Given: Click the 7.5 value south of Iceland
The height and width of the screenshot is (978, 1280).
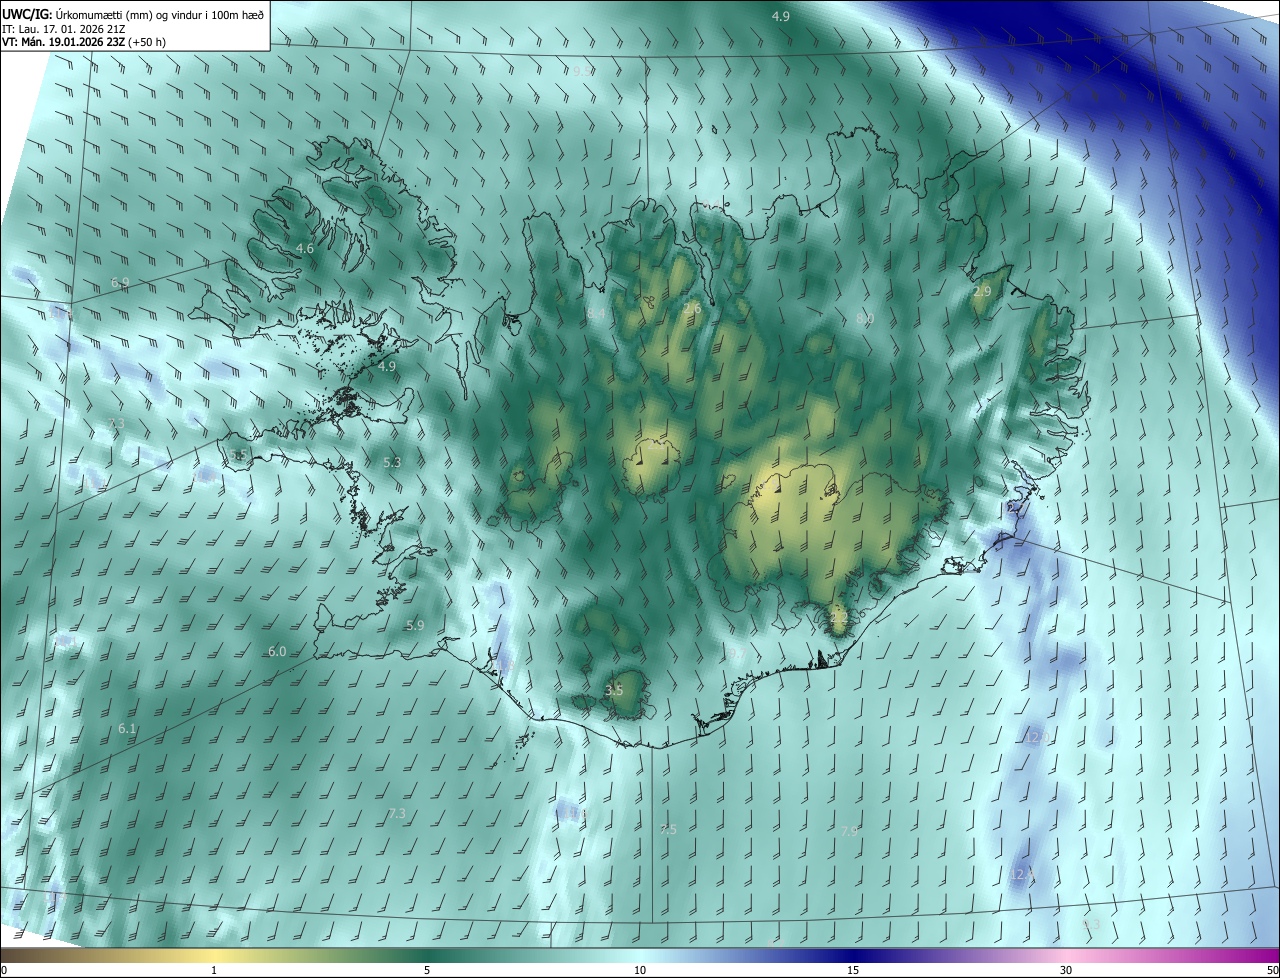Looking at the screenshot, I should 668,829.
